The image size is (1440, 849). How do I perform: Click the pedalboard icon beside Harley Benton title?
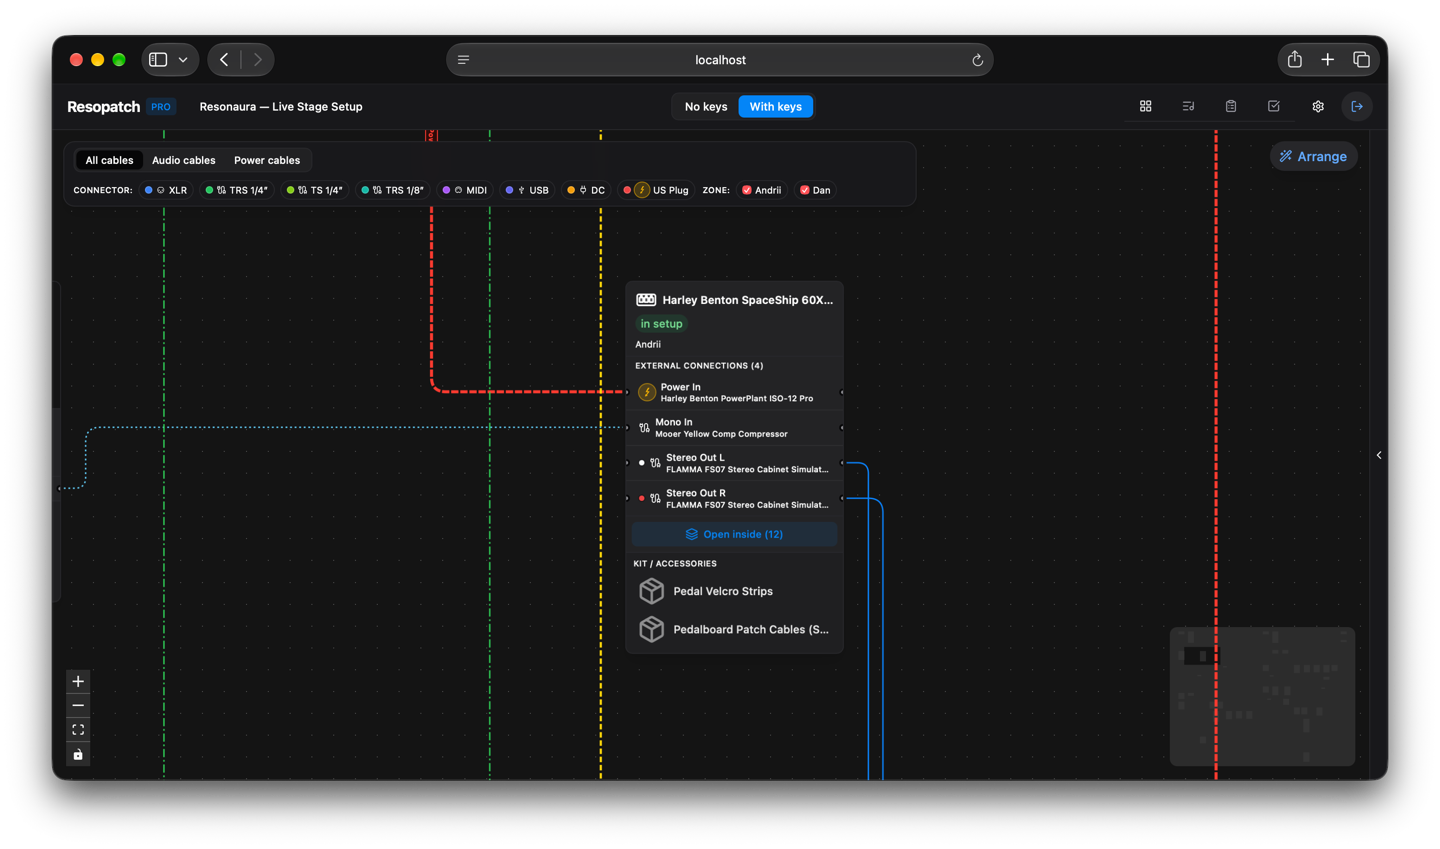(x=646, y=300)
